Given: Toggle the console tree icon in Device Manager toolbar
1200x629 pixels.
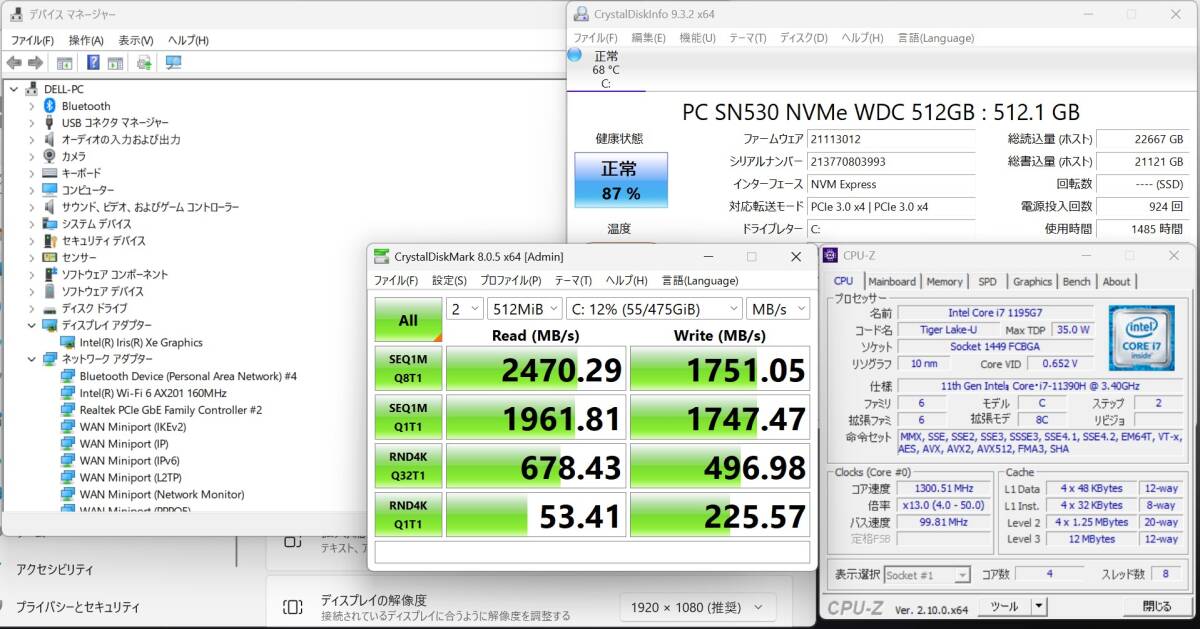Looking at the screenshot, I should pos(64,63).
